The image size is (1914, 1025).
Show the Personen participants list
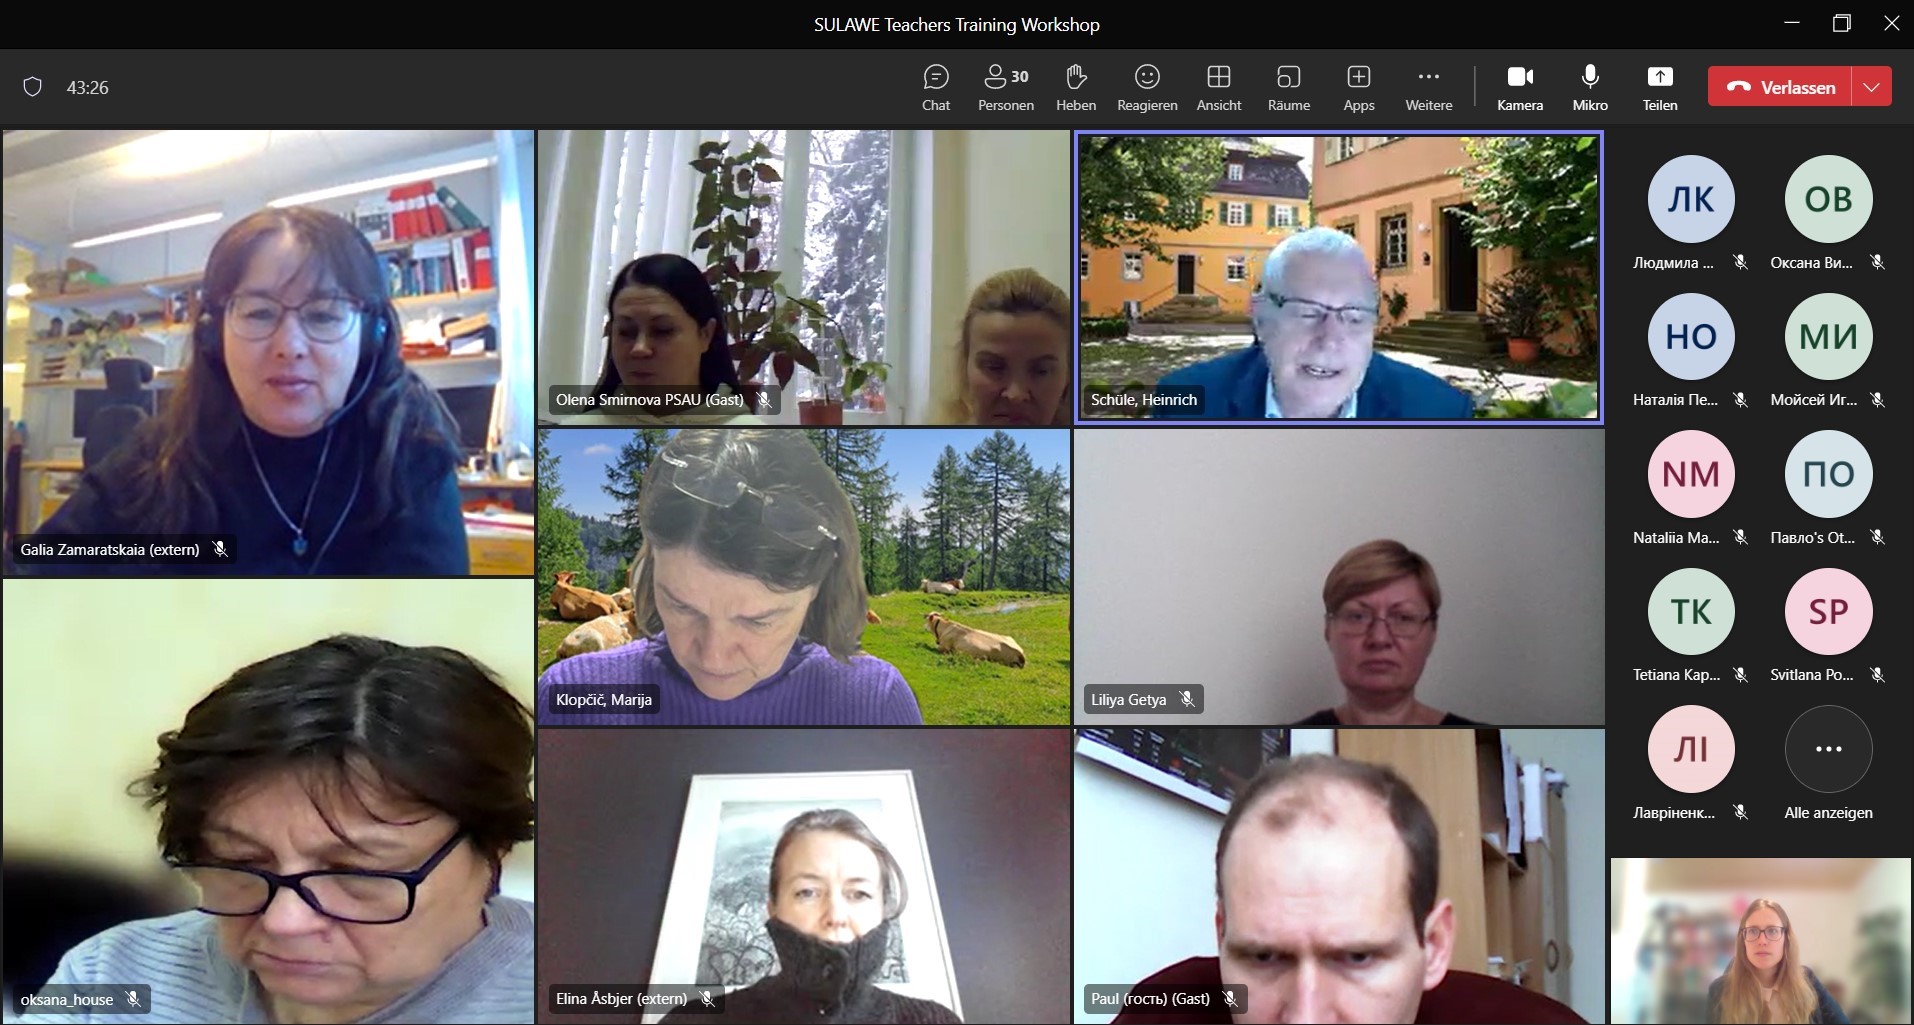pyautogui.click(x=1006, y=88)
